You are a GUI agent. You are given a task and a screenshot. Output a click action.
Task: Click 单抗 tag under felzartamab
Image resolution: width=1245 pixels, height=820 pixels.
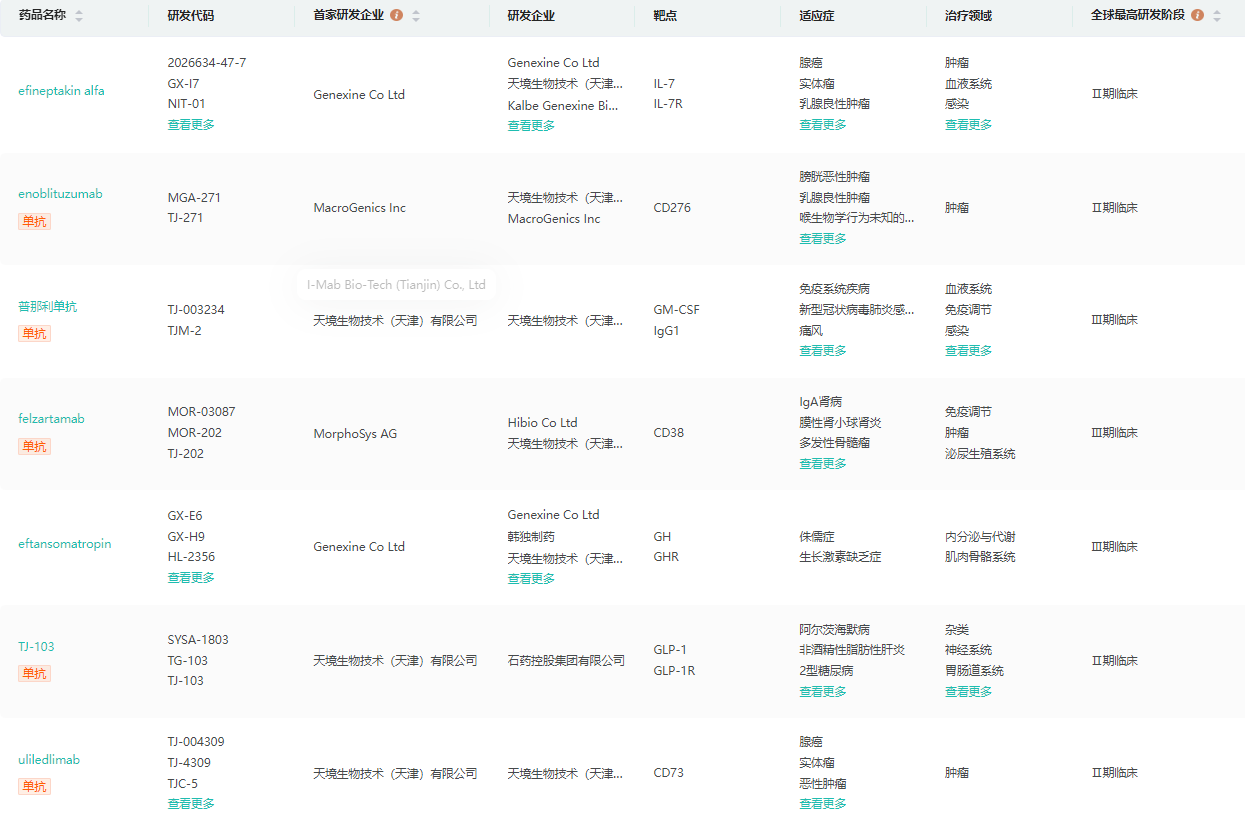34,446
